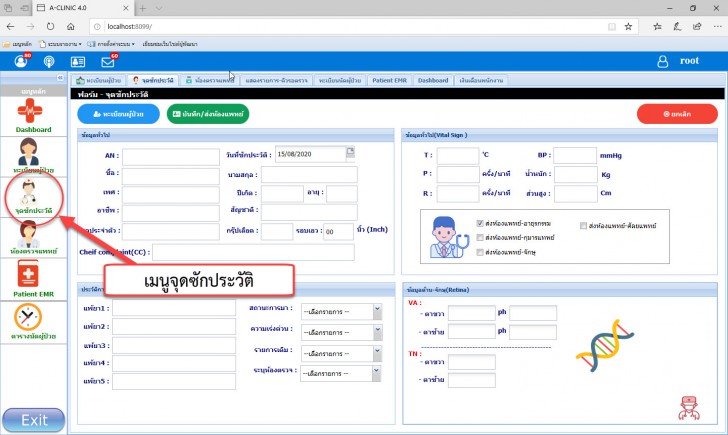728x435 pixels.
Task: Open the reading view book icon
Action: click(612, 26)
